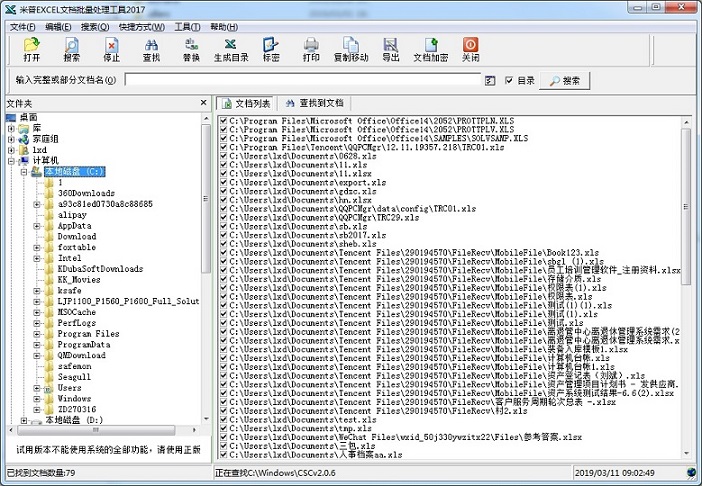The image size is (702, 486).
Task: Click the folder tree vertical scrollbar thumb
Action: pyautogui.click(x=205, y=199)
